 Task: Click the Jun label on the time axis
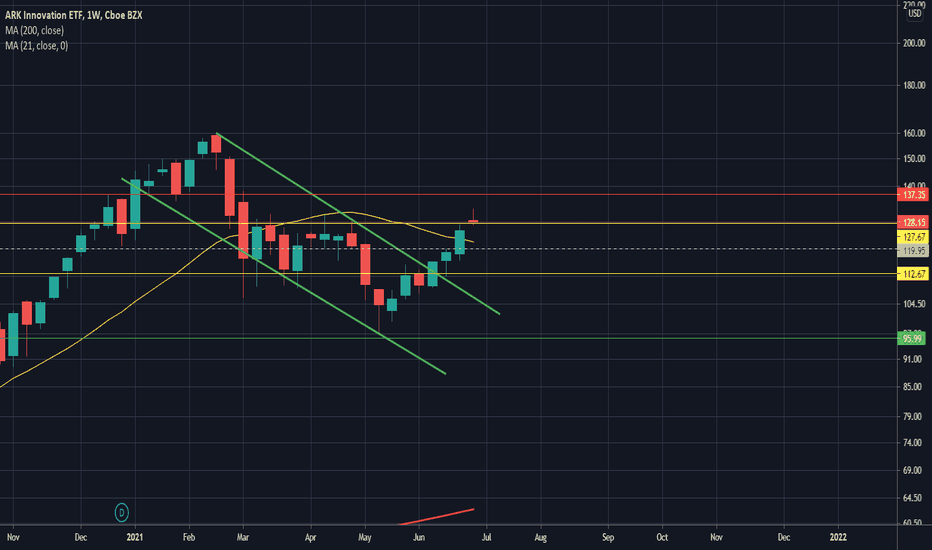coord(419,538)
